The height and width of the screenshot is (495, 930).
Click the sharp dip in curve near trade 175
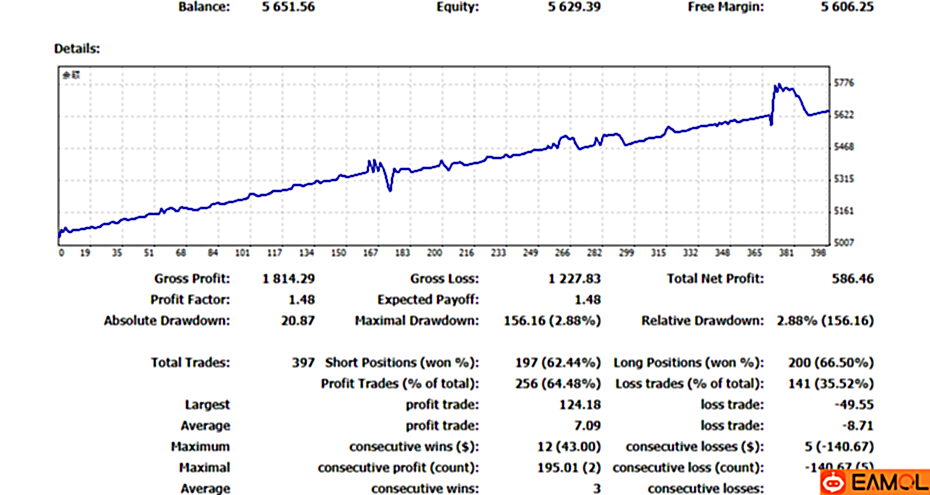coord(389,187)
